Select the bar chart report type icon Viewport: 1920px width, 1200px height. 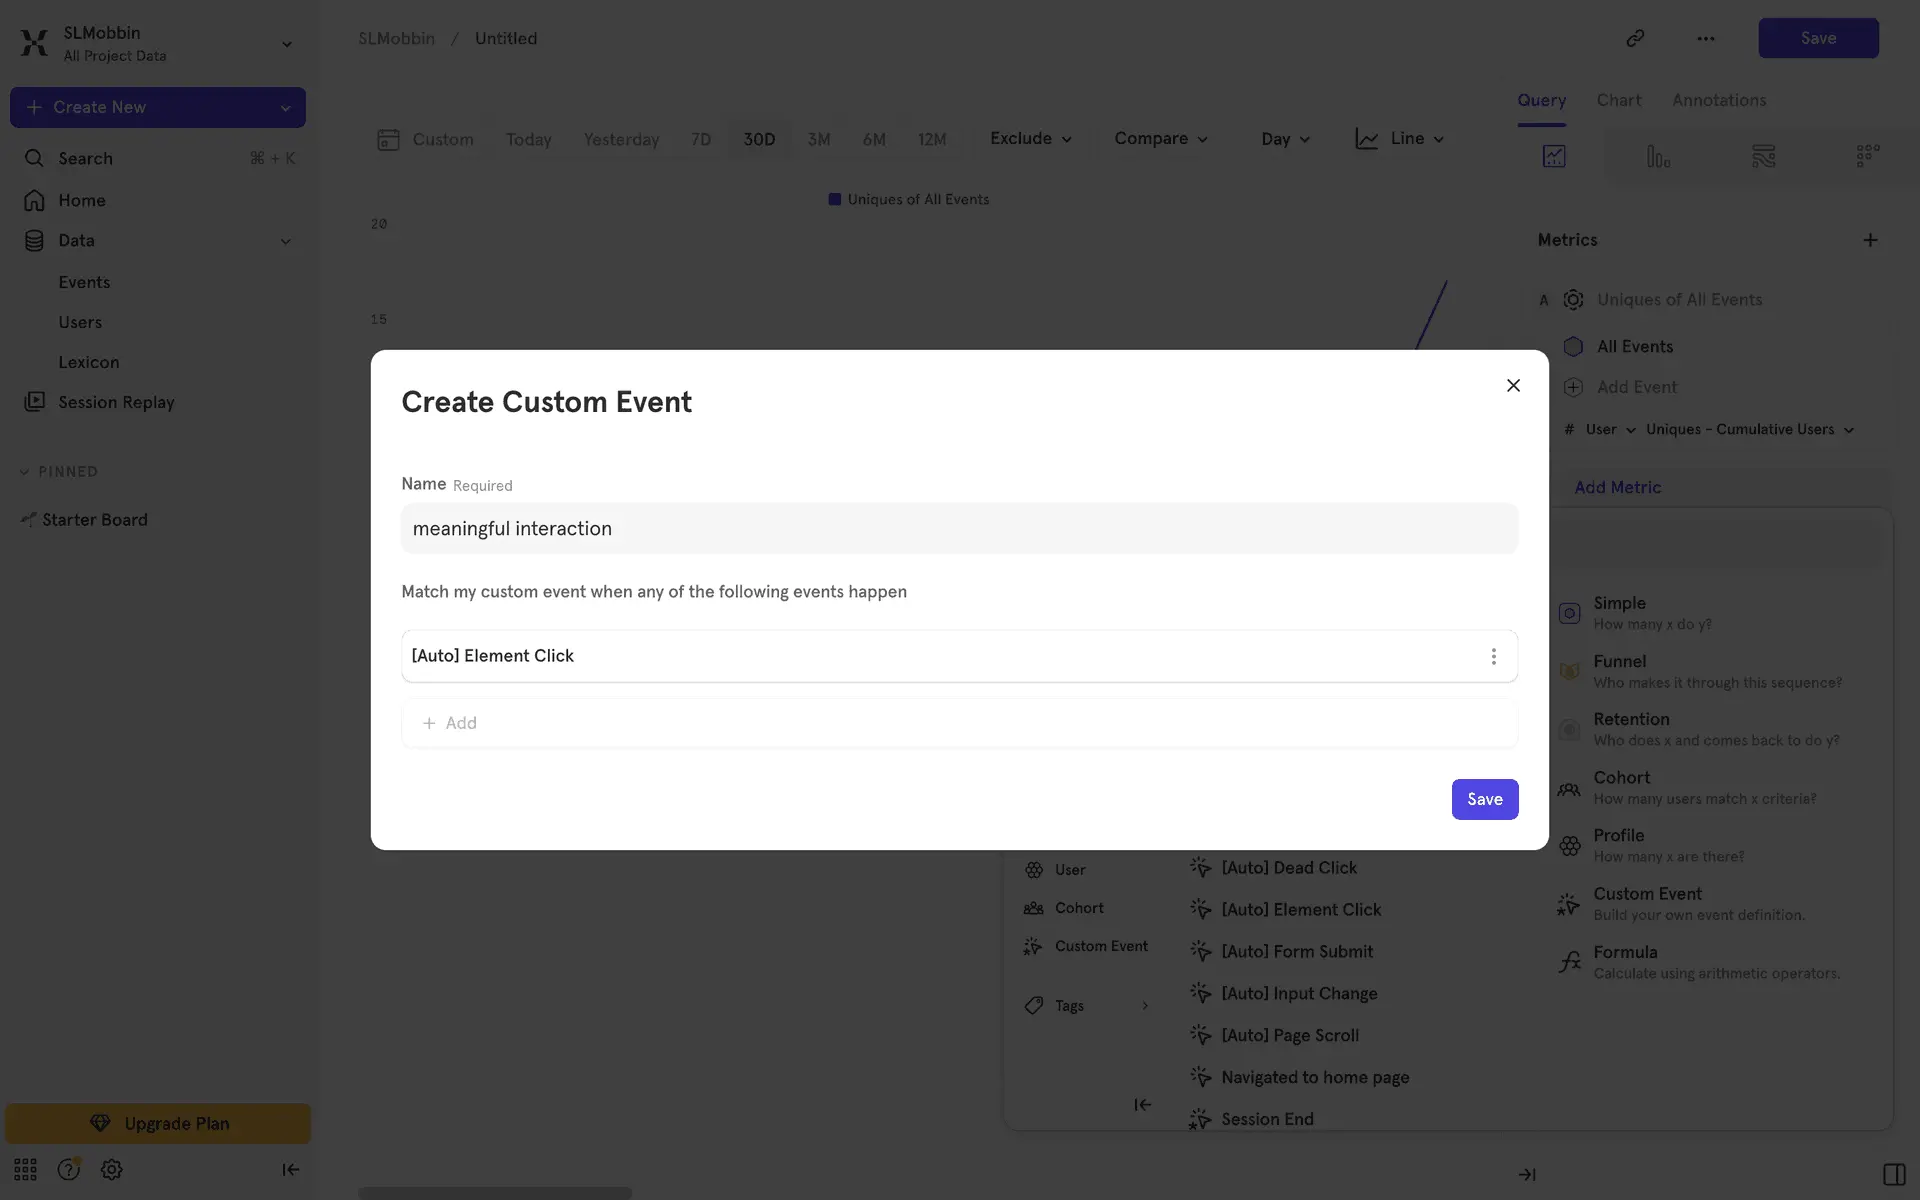[x=1658, y=156]
